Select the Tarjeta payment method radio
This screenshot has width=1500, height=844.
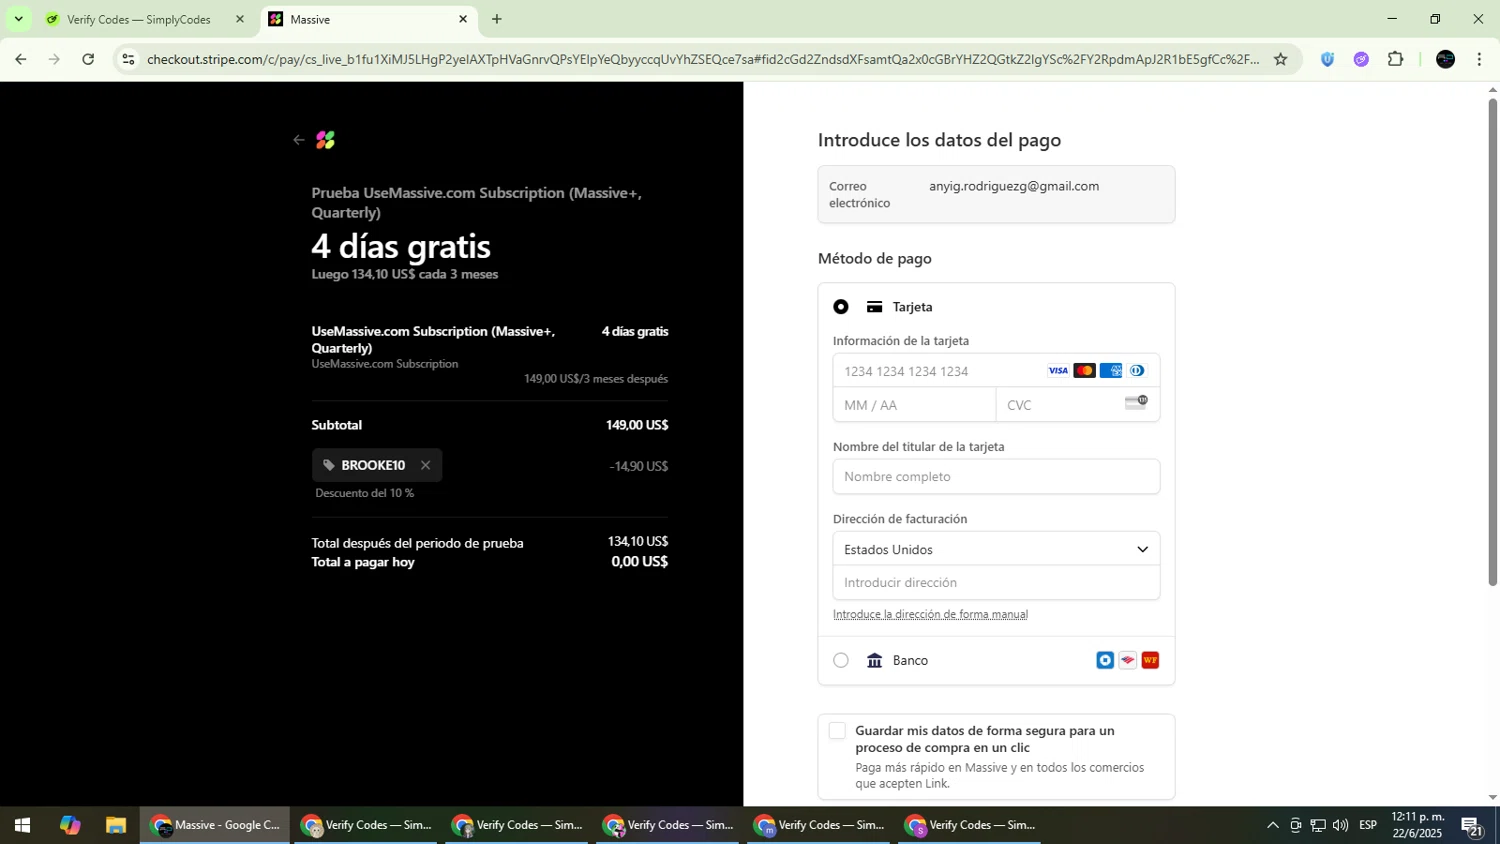coord(841,307)
